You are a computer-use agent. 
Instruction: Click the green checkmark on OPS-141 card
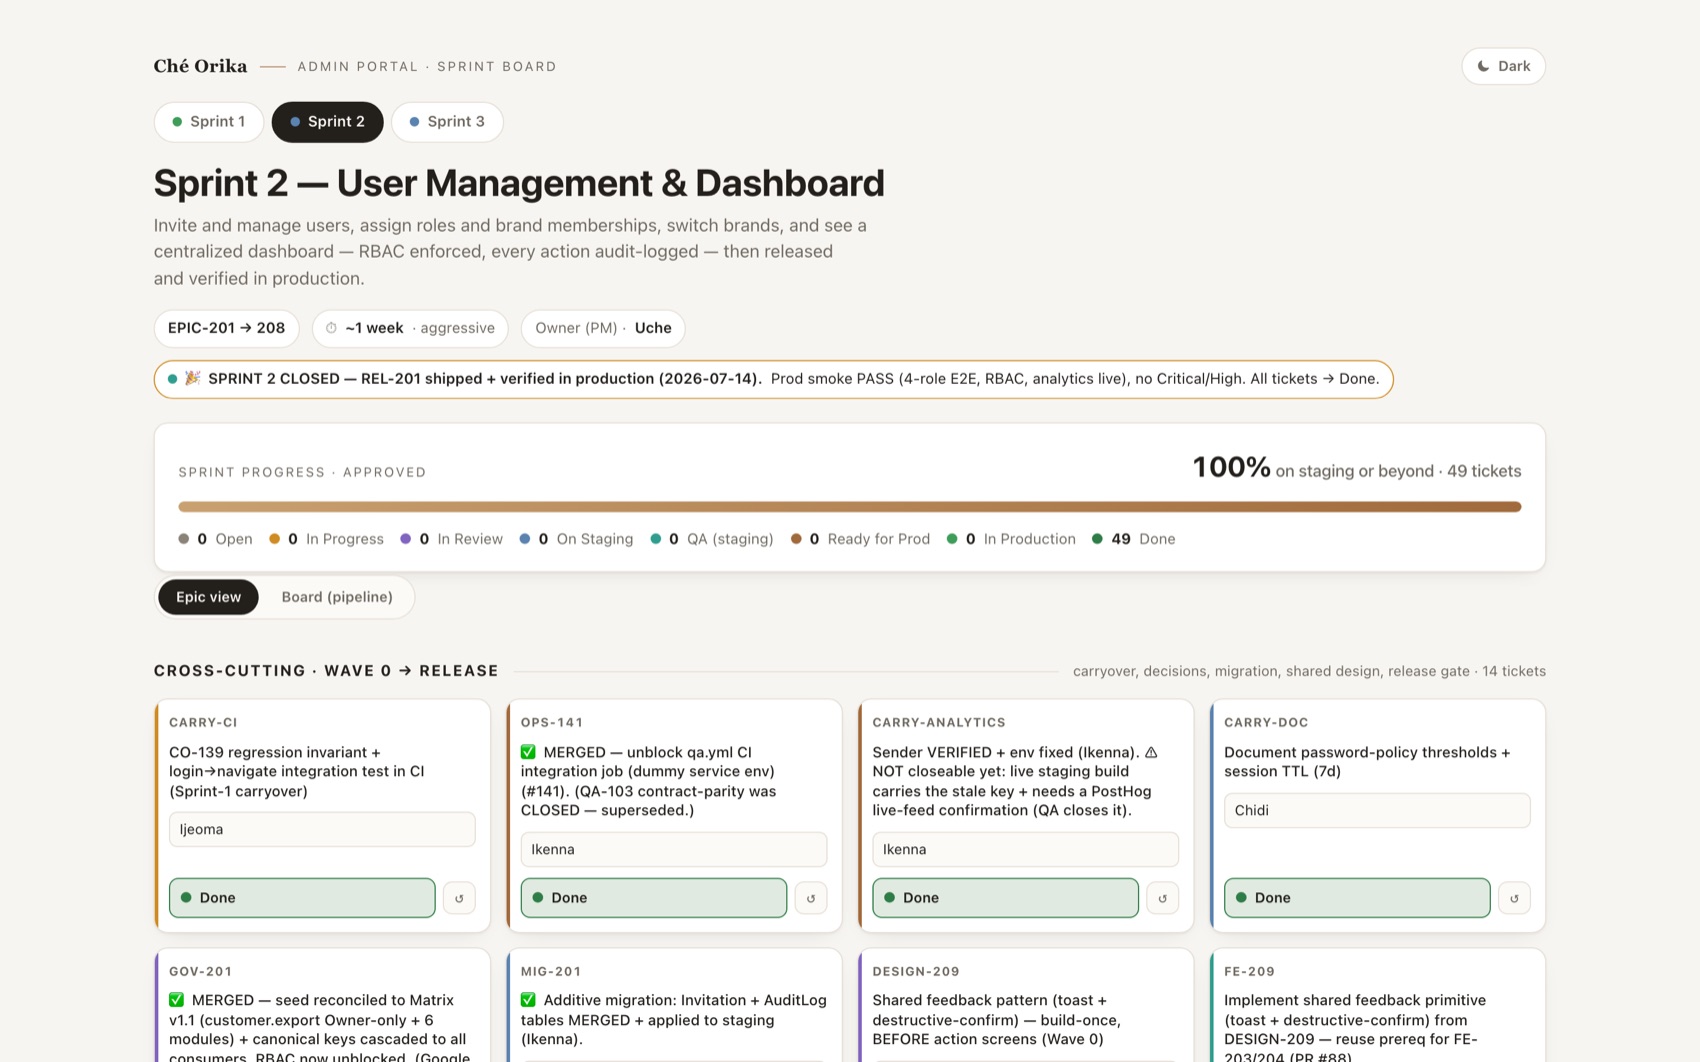[x=528, y=752]
